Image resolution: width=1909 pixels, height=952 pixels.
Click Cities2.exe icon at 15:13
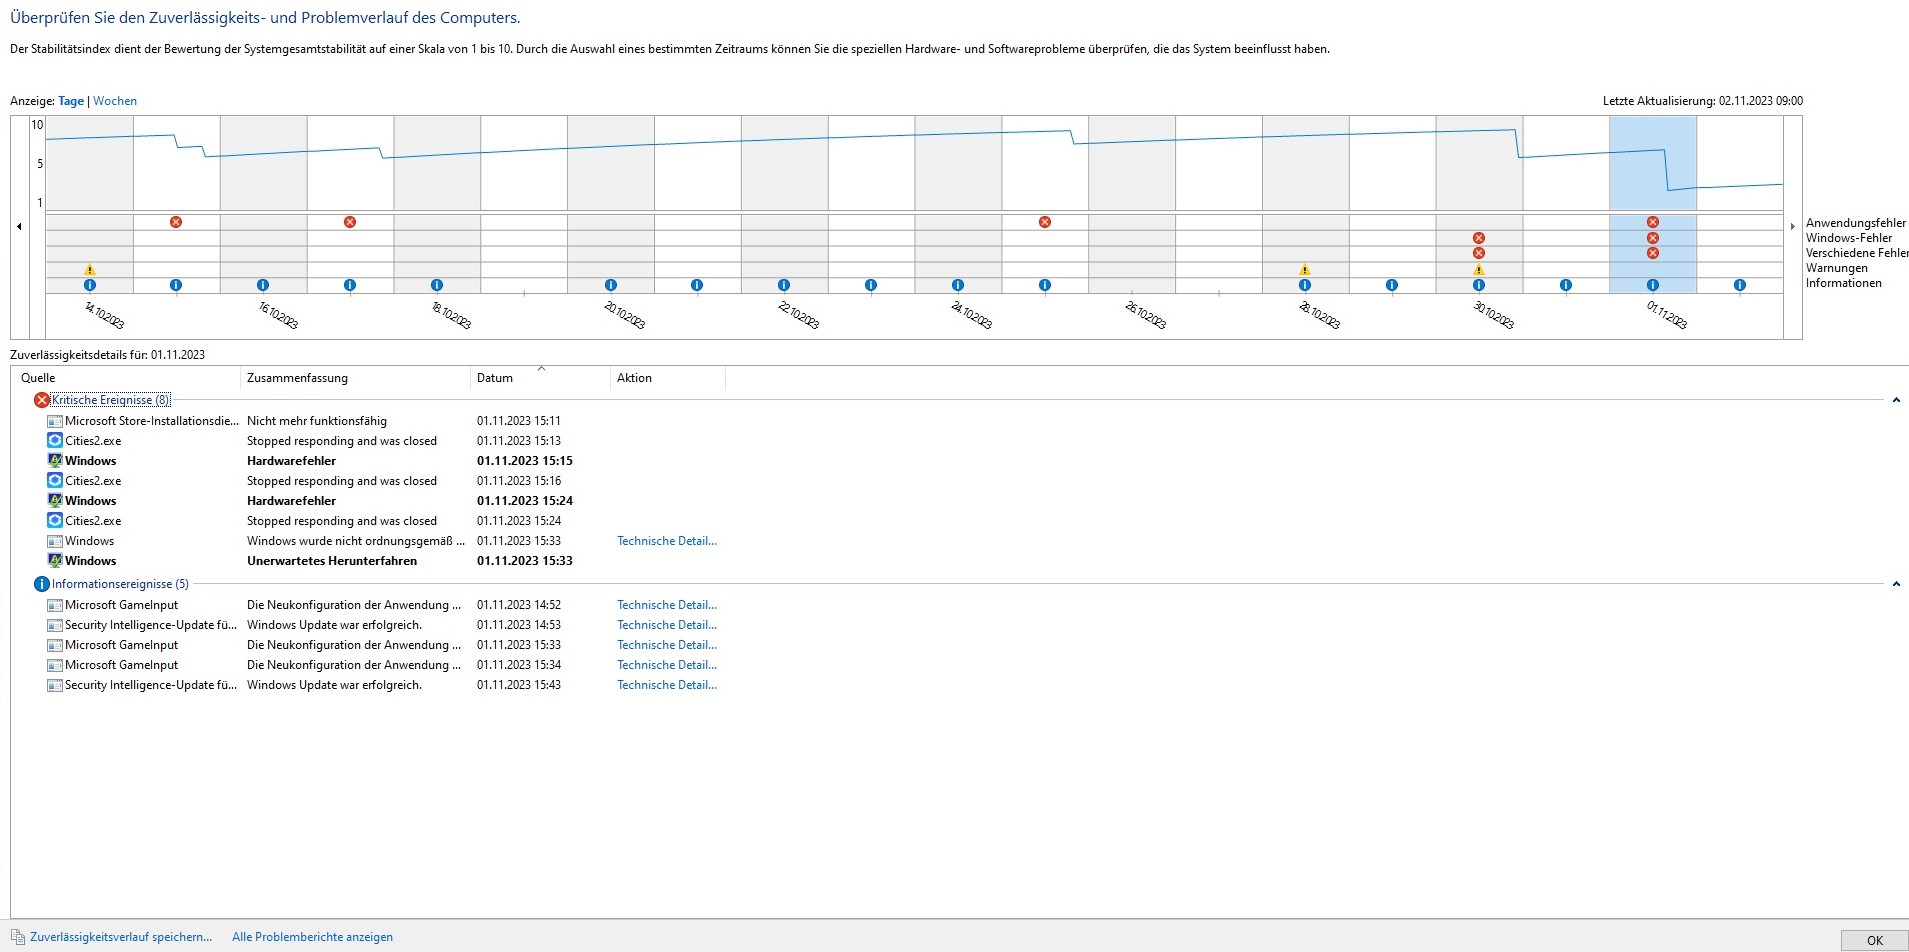click(55, 441)
